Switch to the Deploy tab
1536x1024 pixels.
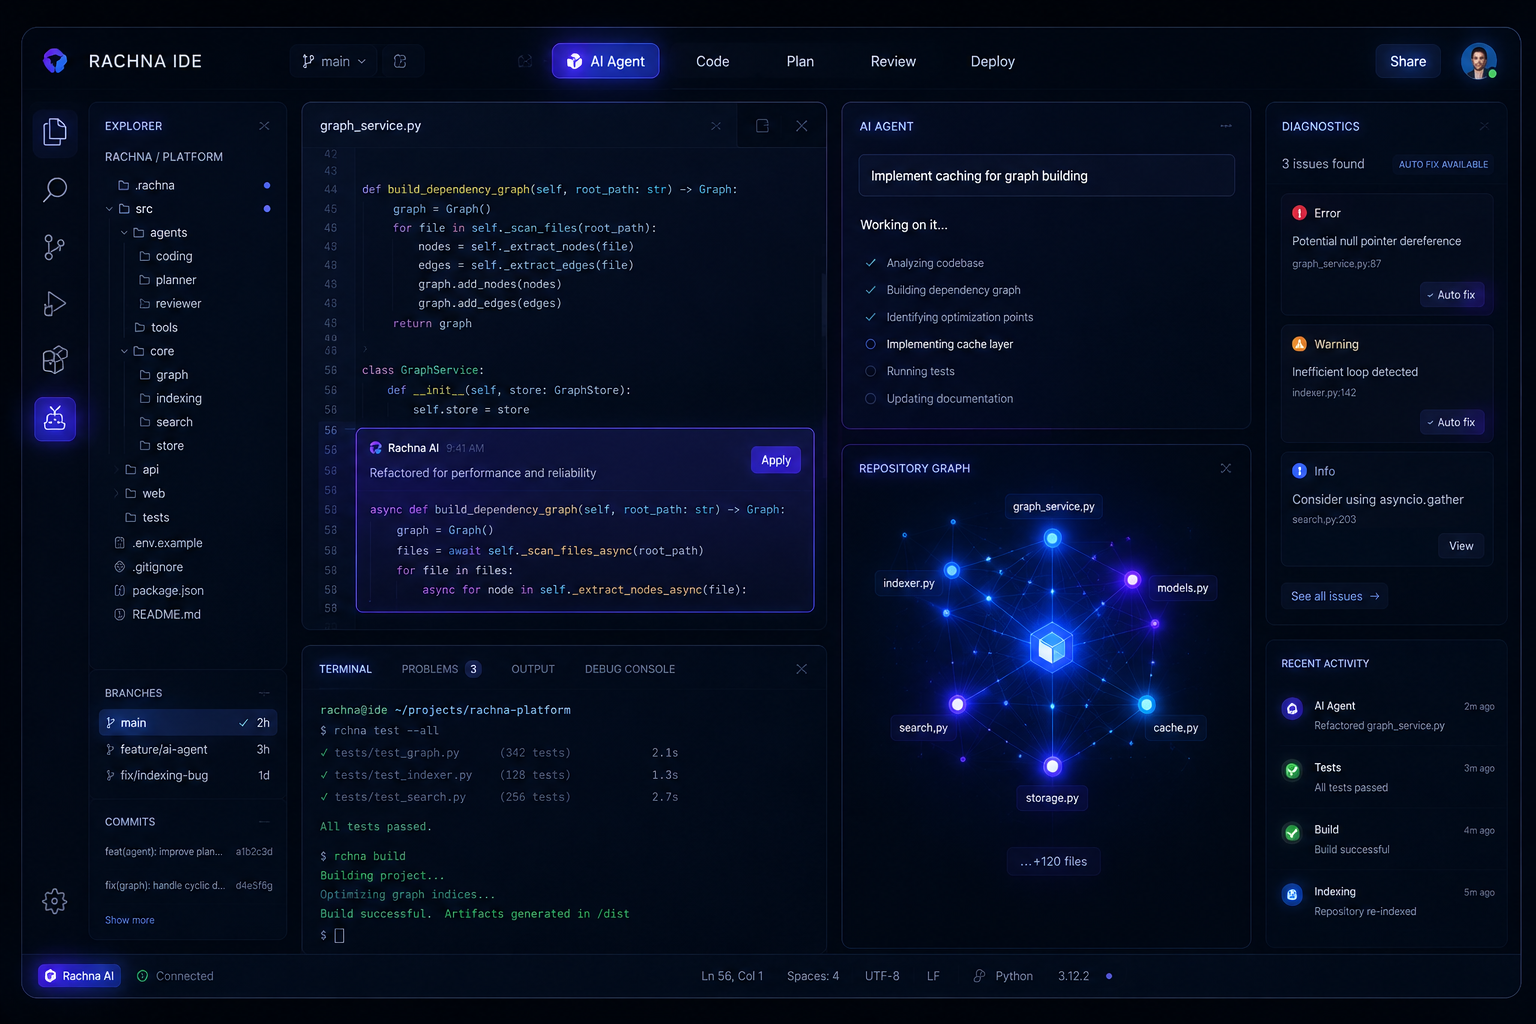(992, 61)
